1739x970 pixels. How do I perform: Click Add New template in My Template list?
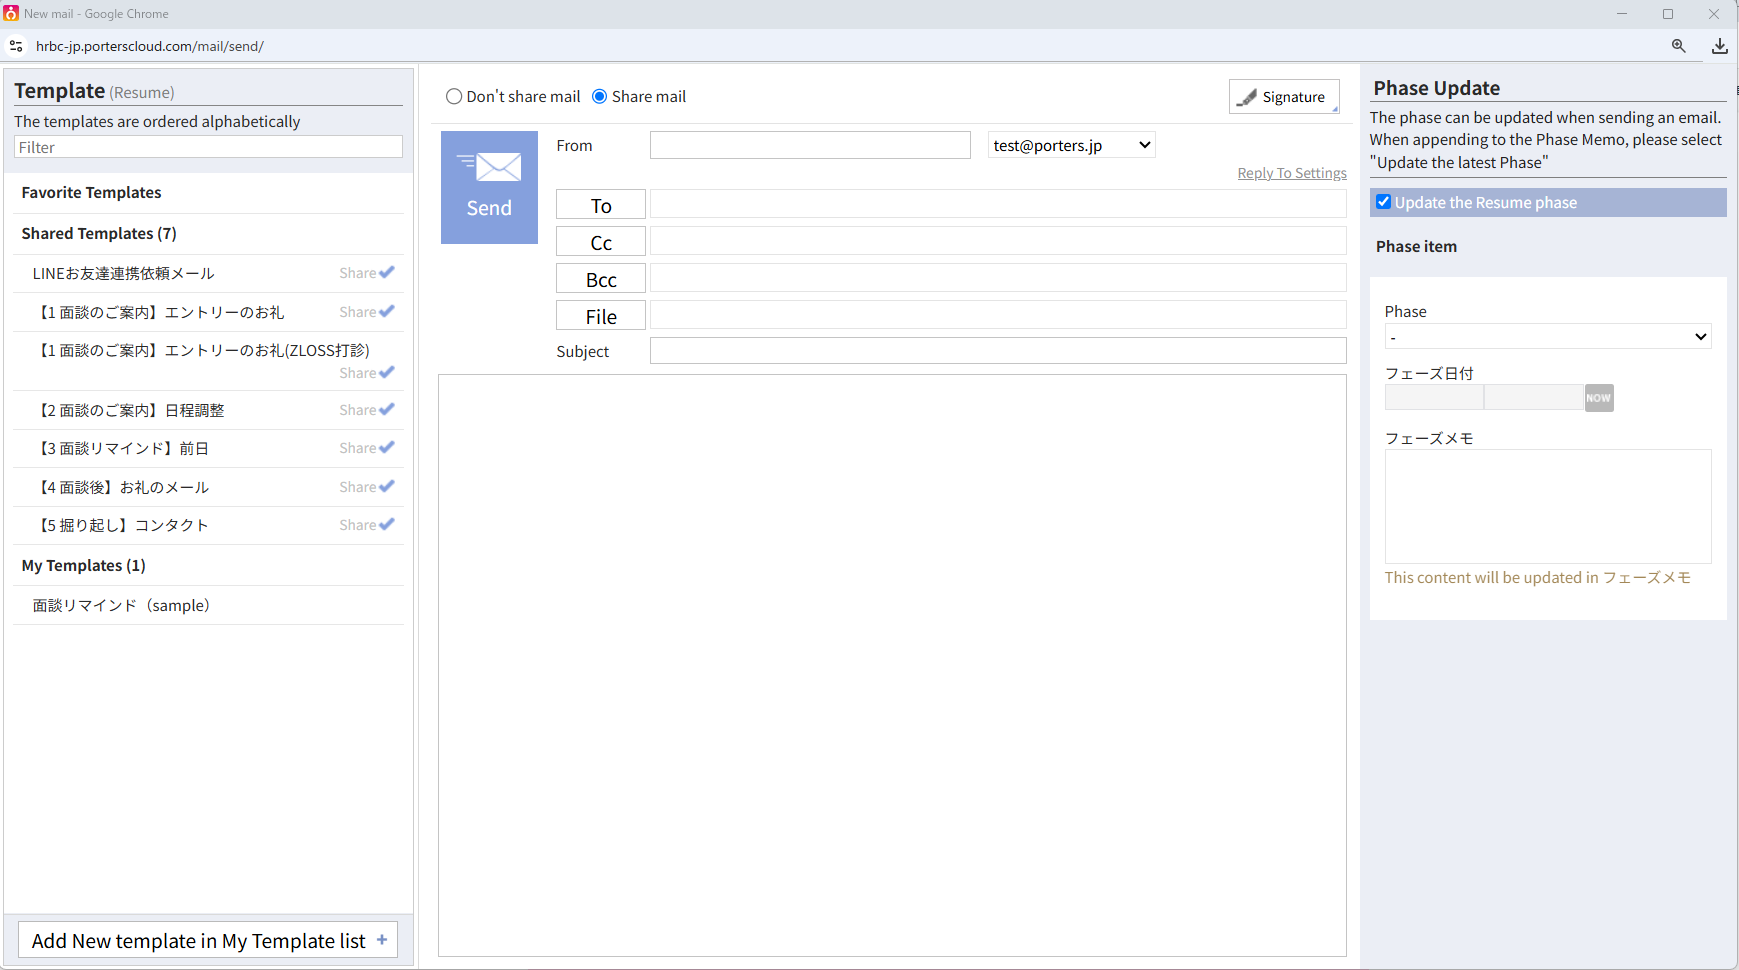(x=208, y=941)
